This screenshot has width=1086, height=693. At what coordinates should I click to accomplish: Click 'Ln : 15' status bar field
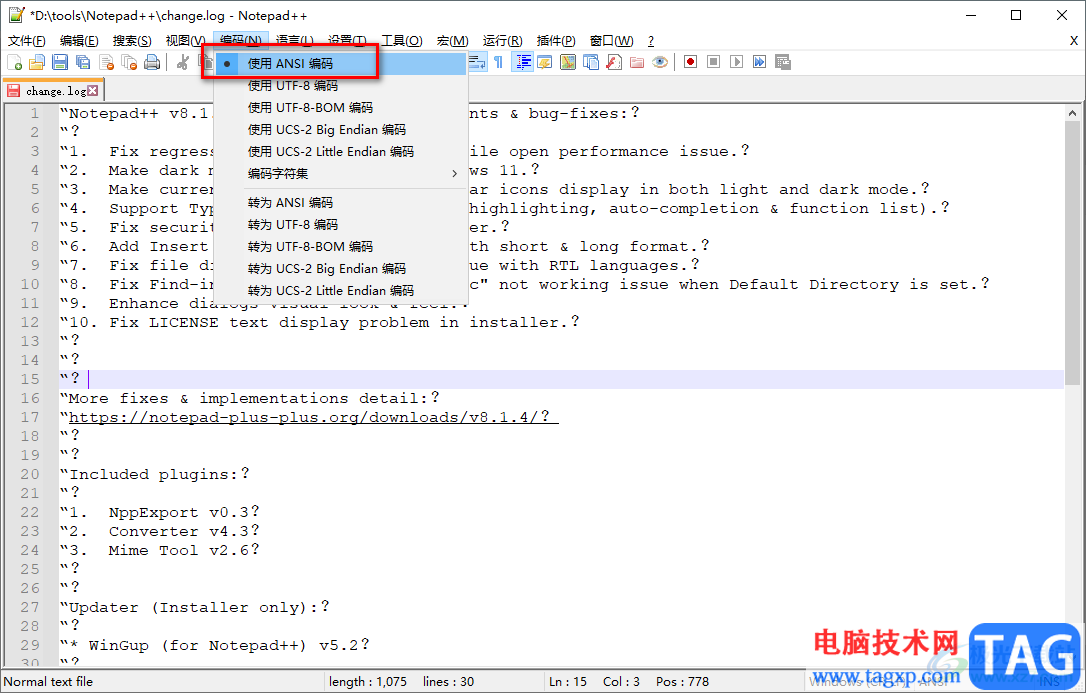[x=567, y=681]
